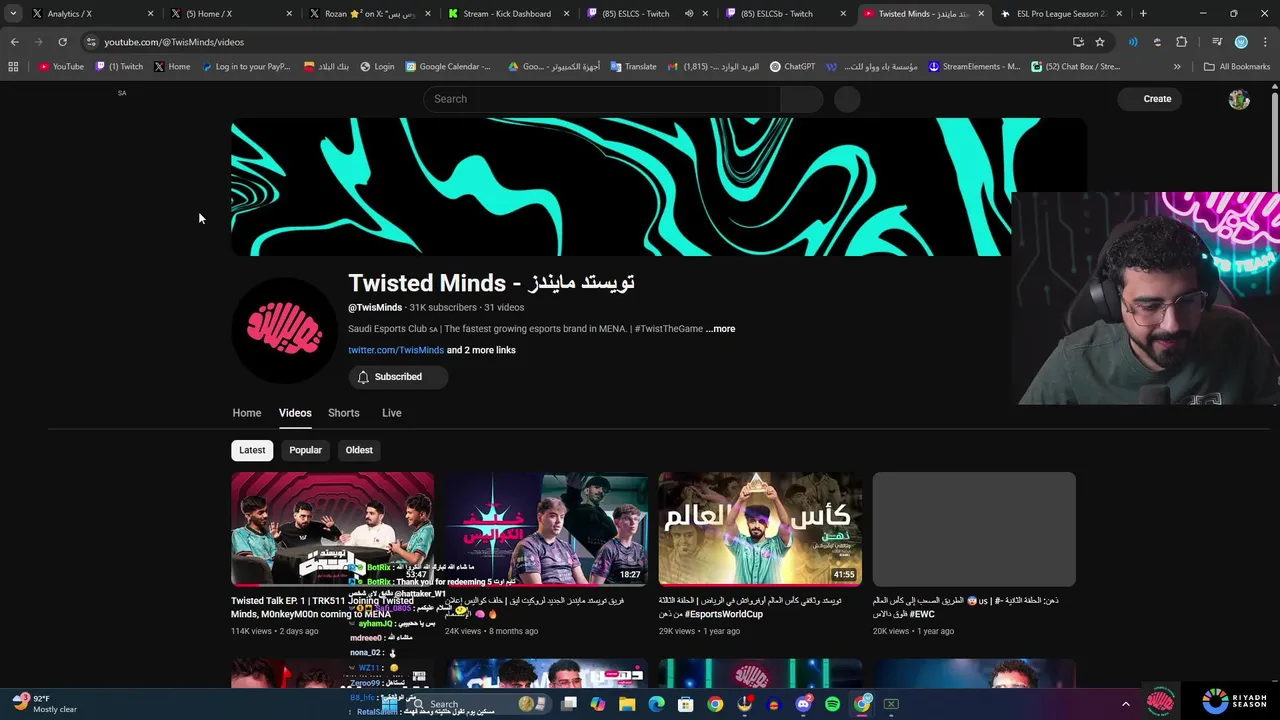This screenshot has height=720, width=1280.
Task: Open the ChatGPT bookmark
Action: click(792, 67)
